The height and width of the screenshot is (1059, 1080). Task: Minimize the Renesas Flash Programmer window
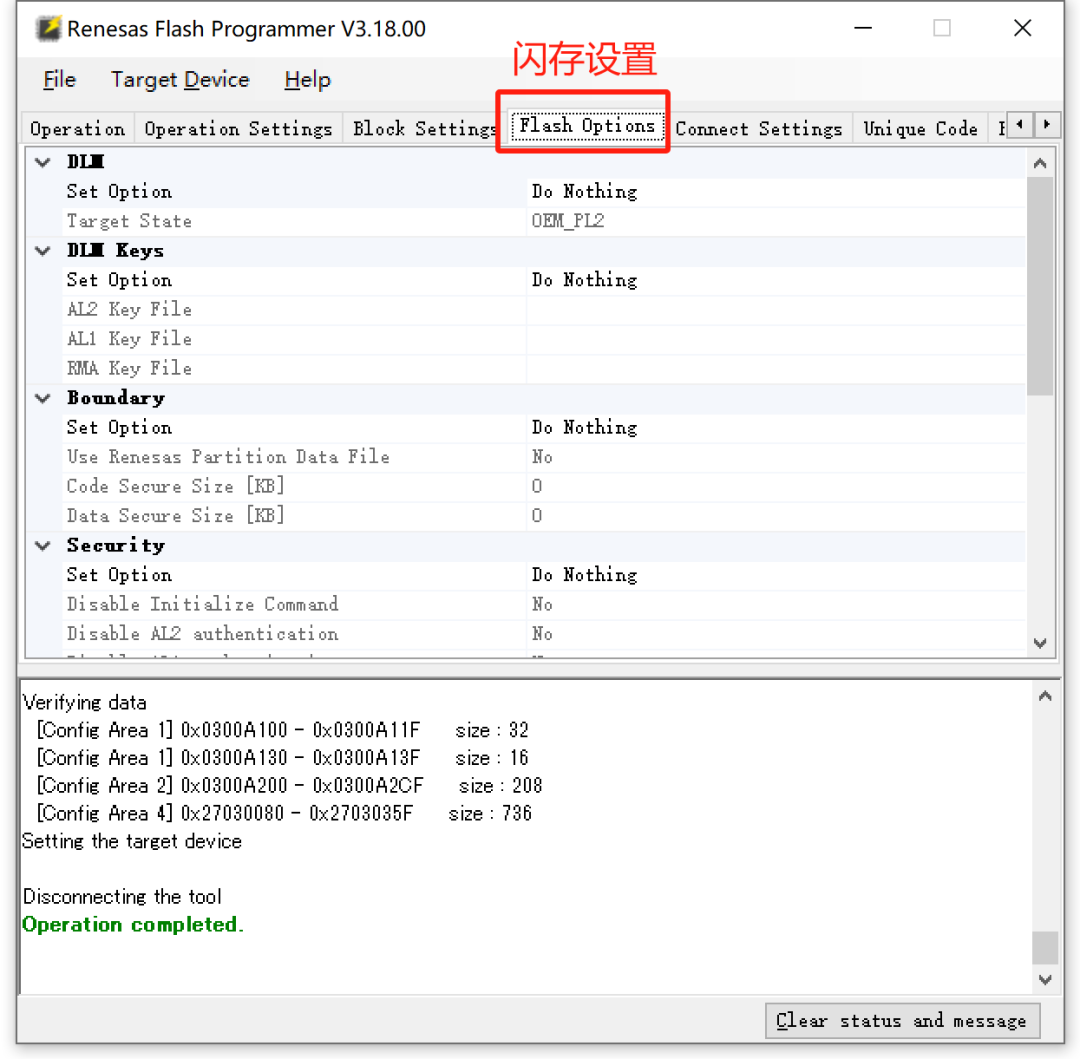click(x=863, y=28)
